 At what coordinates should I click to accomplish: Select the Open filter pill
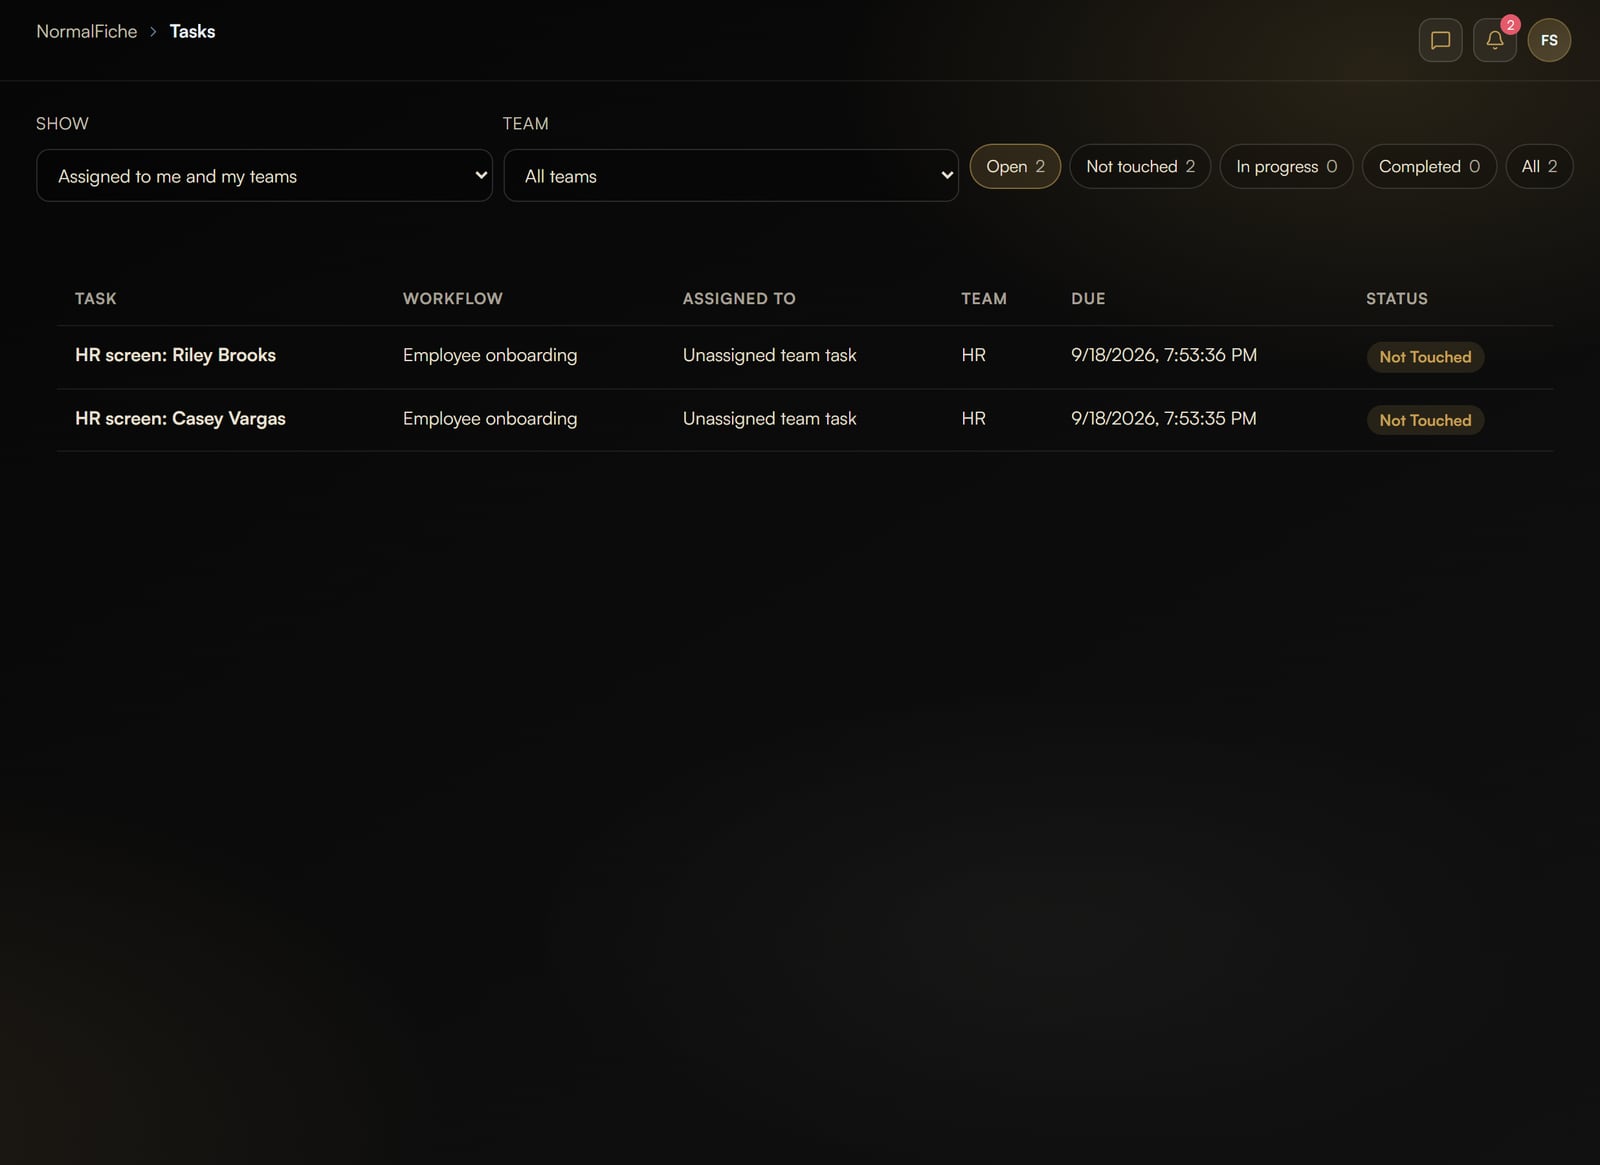click(x=1015, y=166)
